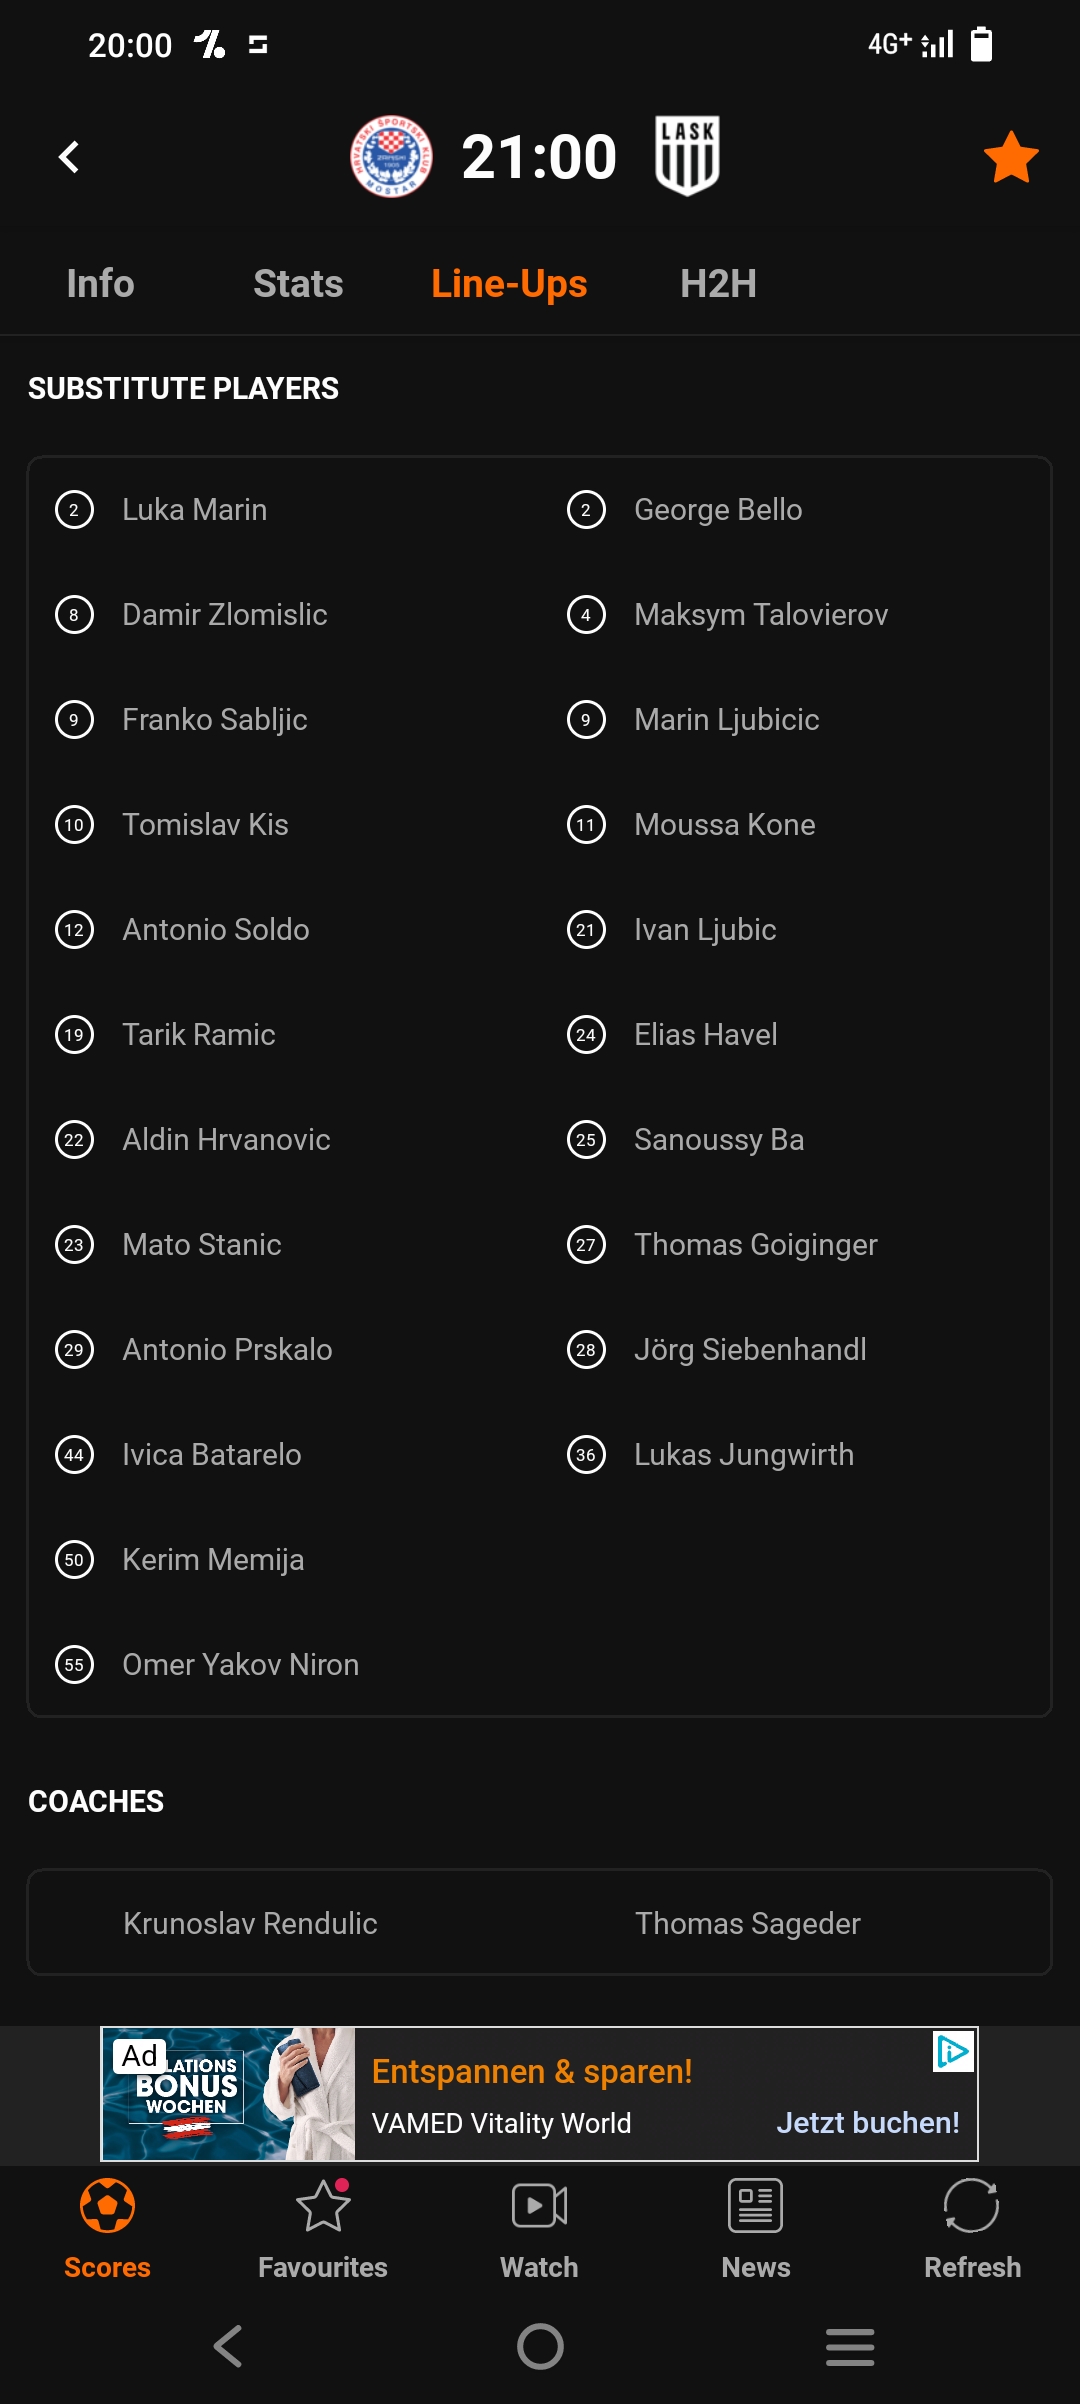Screen dimensions: 1080x2404
Task: Tap the back arrow in the header
Action: click(69, 157)
